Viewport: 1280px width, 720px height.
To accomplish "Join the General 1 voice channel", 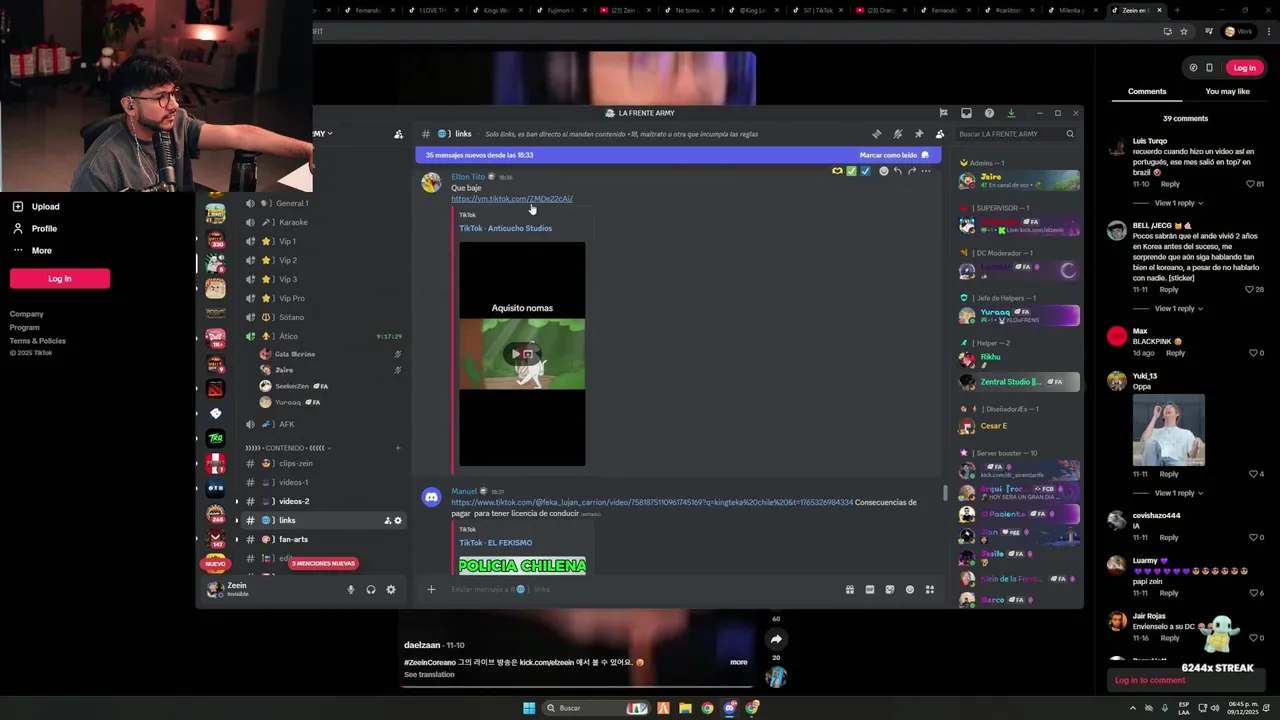I will tap(326, 203).
